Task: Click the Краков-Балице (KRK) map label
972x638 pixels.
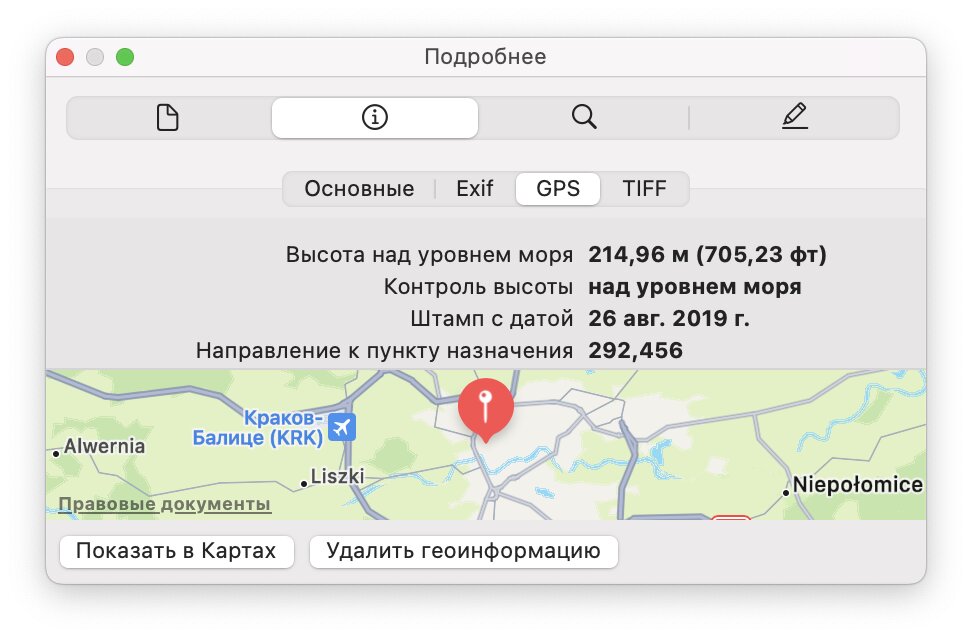Action: click(x=258, y=428)
